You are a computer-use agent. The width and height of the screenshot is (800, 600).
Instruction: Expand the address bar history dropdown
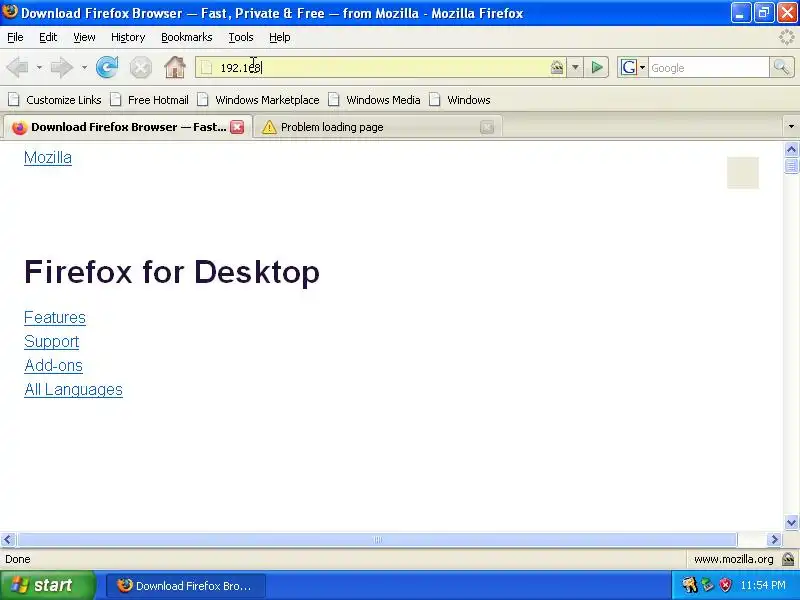(575, 67)
